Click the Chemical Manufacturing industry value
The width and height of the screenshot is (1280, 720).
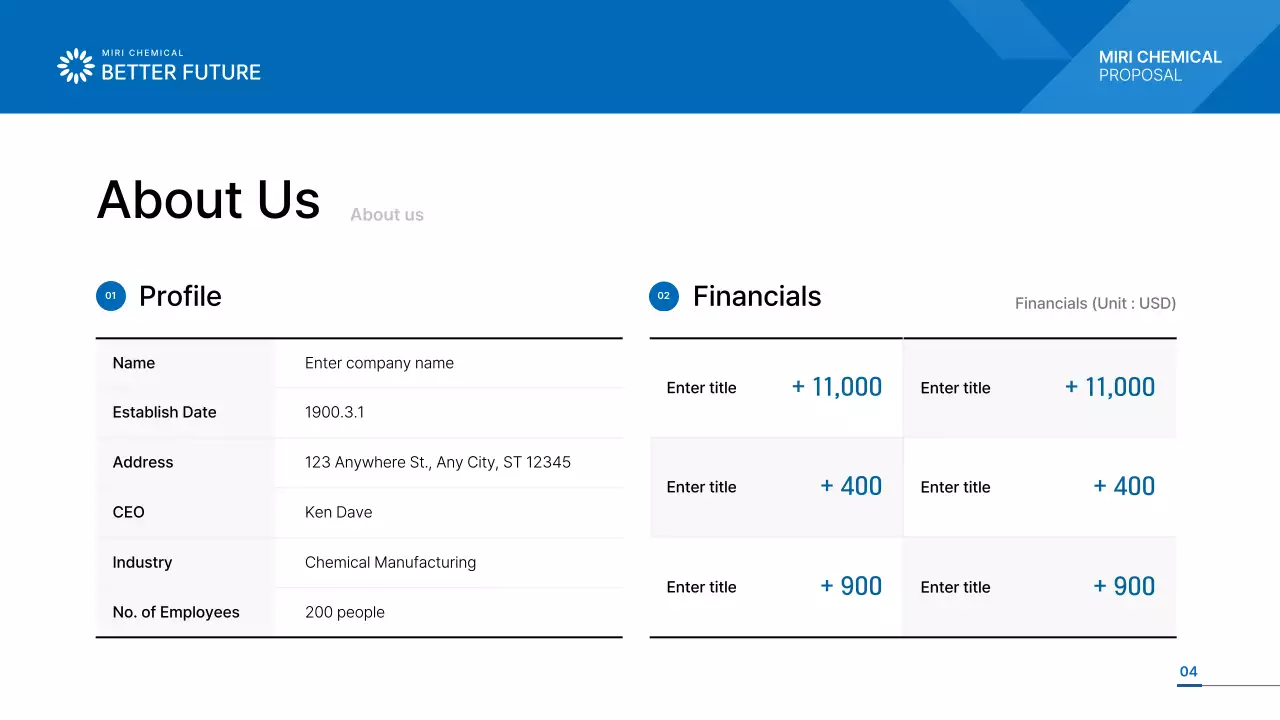pyautogui.click(x=390, y=562)
